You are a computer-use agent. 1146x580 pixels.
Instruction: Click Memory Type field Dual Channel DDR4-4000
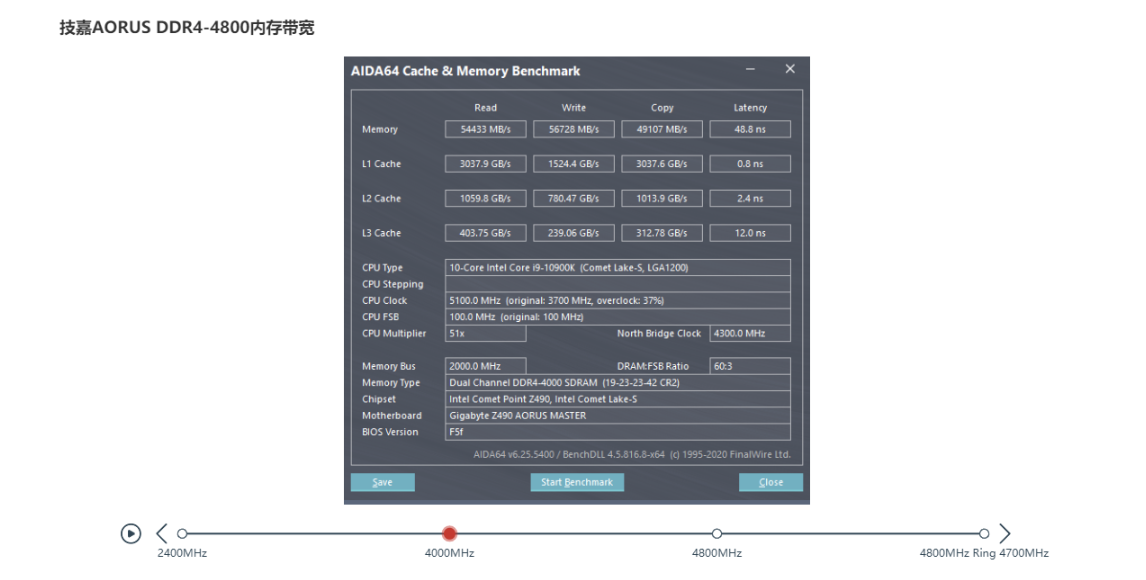coord(618,383)
